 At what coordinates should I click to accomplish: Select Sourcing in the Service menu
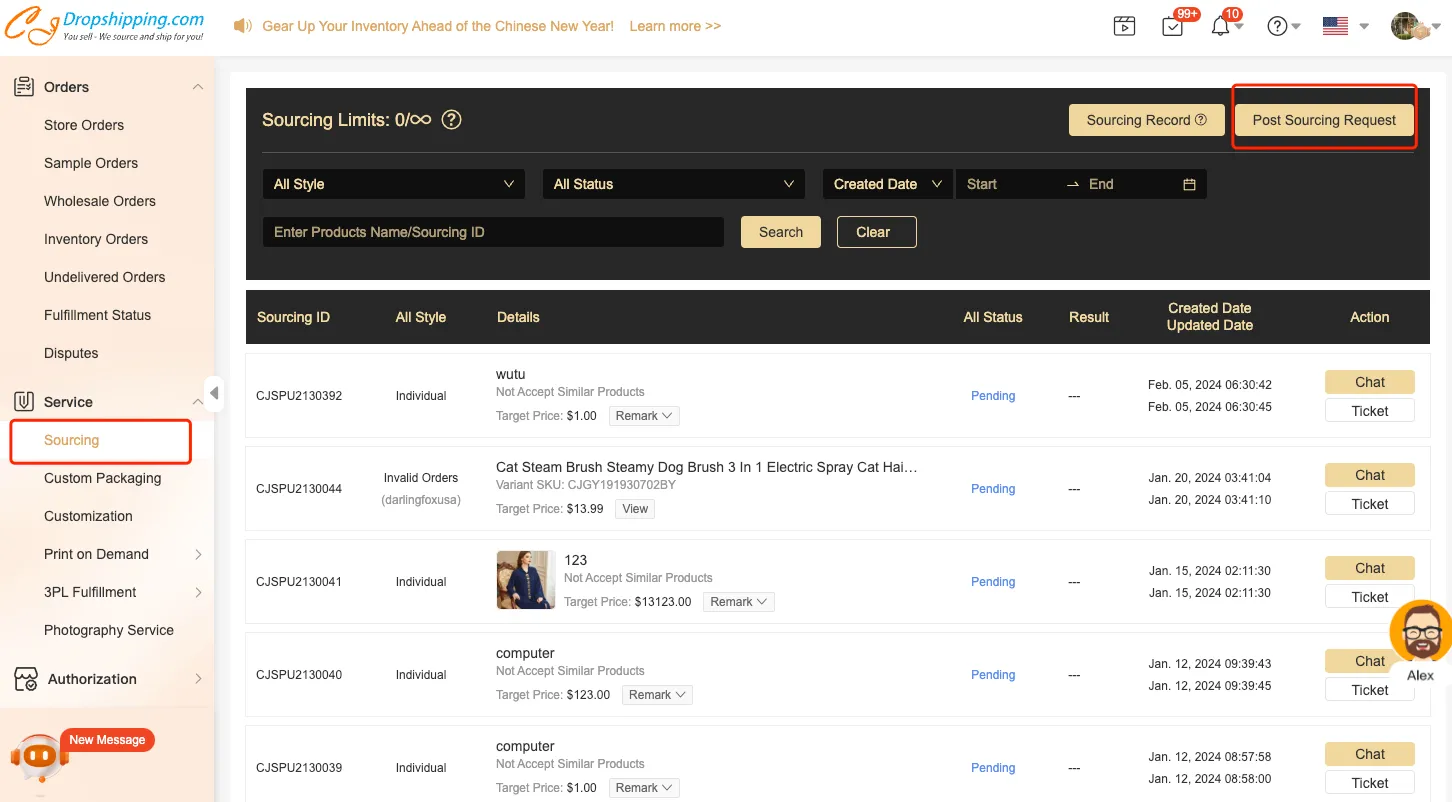click(x=72, y=440)
